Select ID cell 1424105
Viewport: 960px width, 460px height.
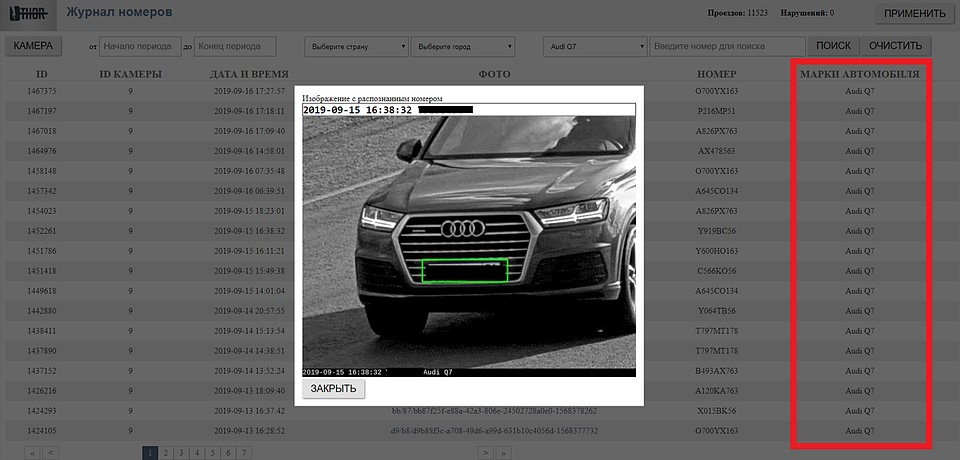42,431
